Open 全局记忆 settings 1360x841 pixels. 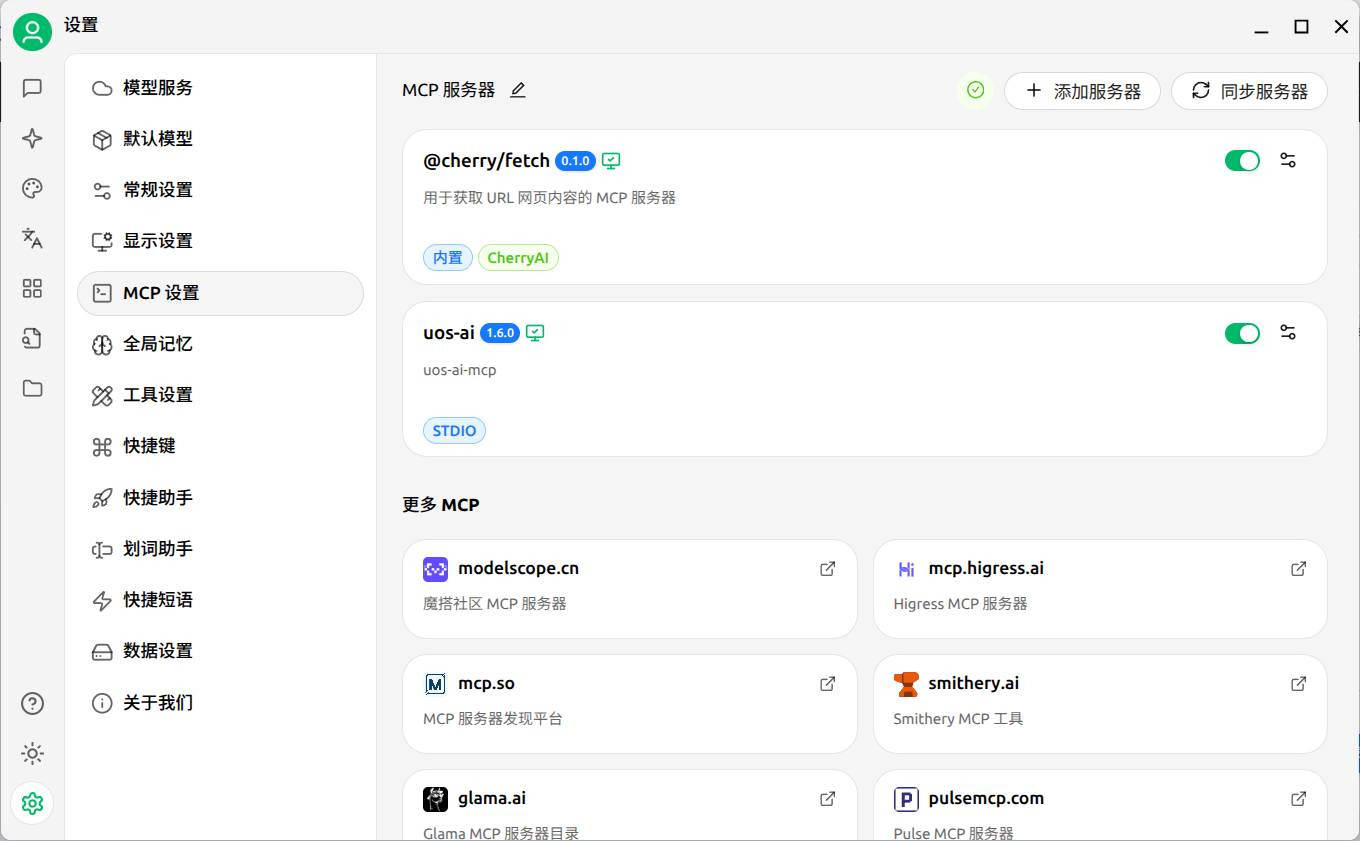pos(220,344)
